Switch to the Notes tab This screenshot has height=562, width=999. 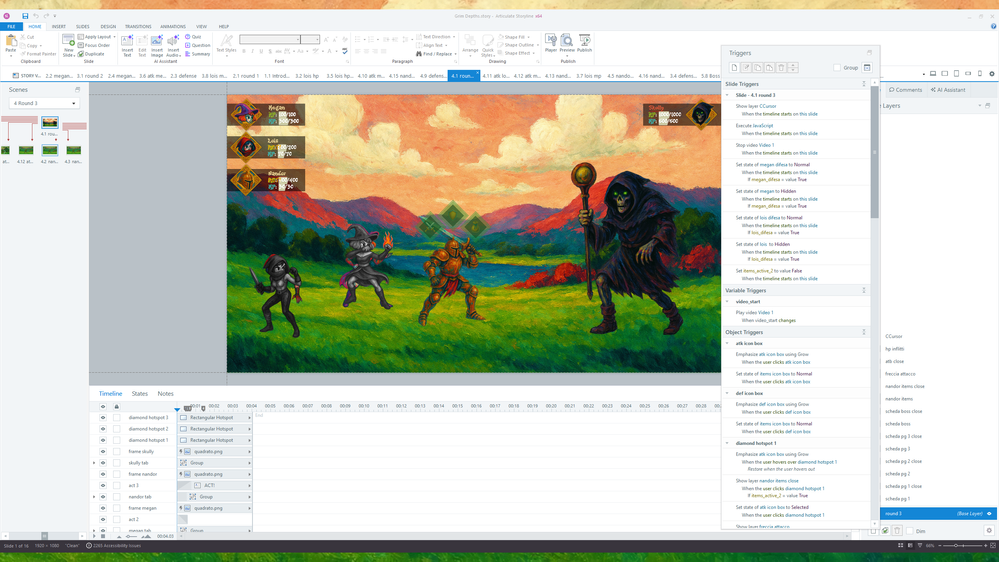(166, 394)
